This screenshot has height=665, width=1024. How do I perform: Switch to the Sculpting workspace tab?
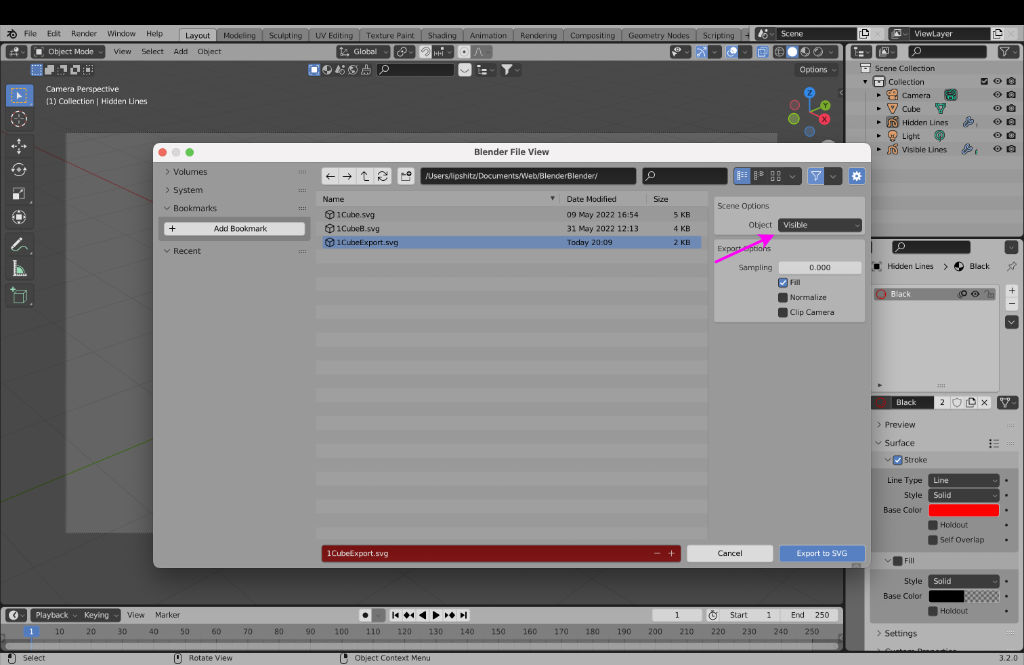tap(285, 35)
